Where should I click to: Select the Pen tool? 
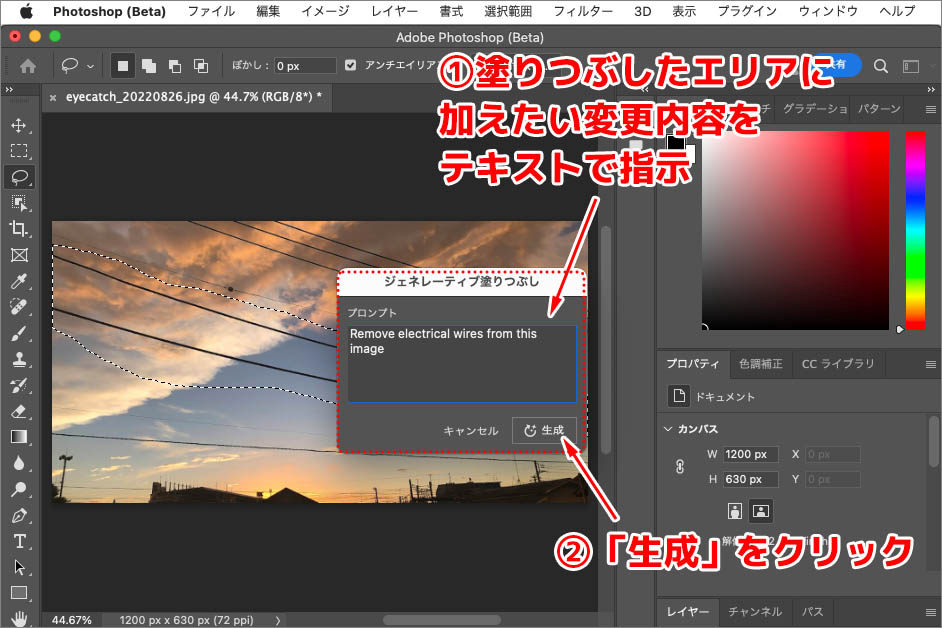pos(19,515)
